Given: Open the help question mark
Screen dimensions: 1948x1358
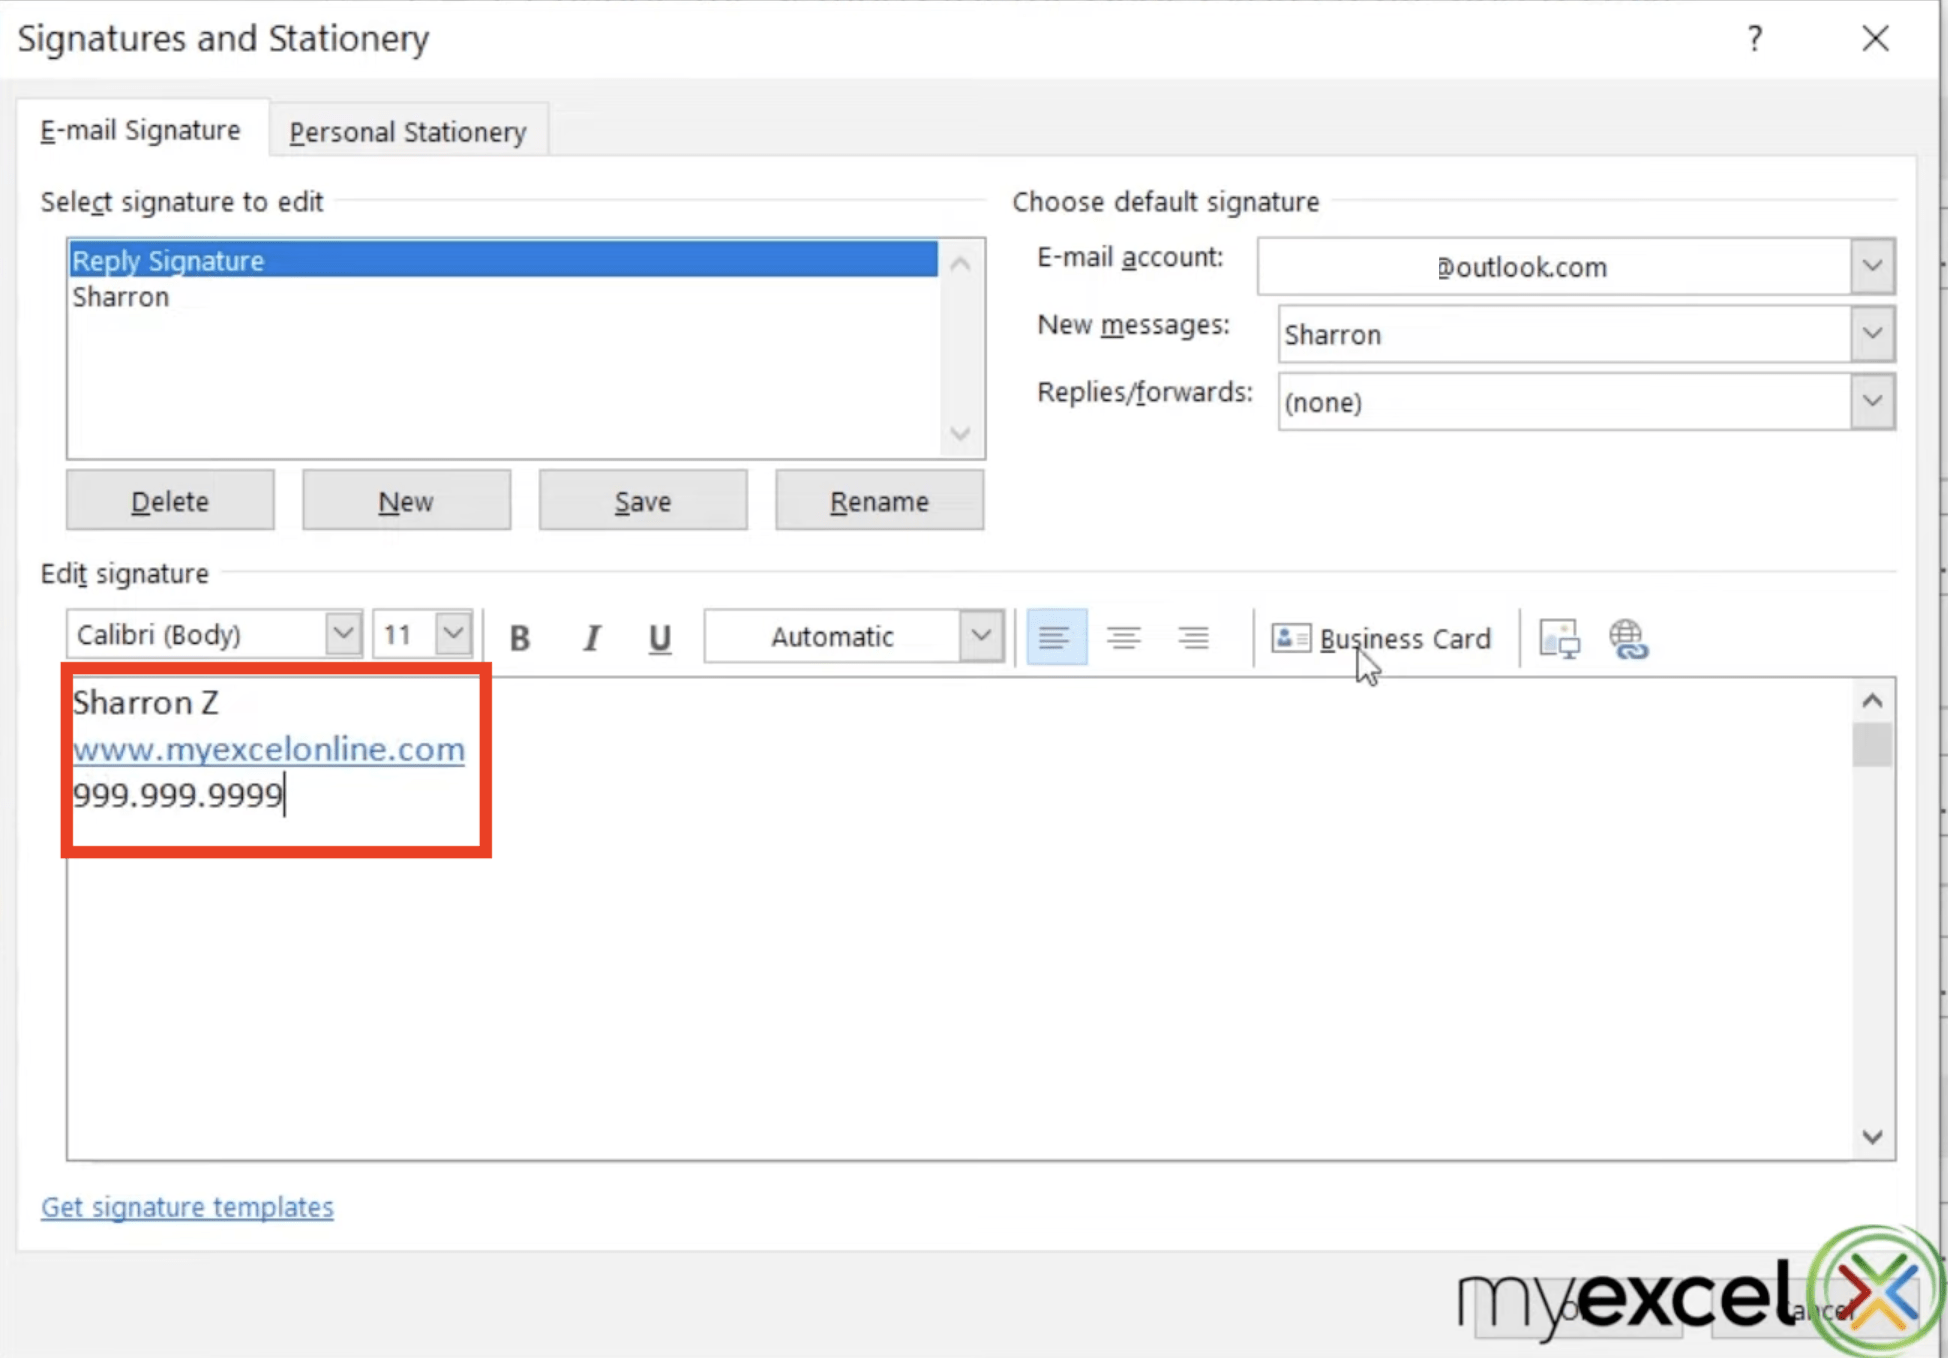Looking at the screenshot, I should coord(1755,39).
